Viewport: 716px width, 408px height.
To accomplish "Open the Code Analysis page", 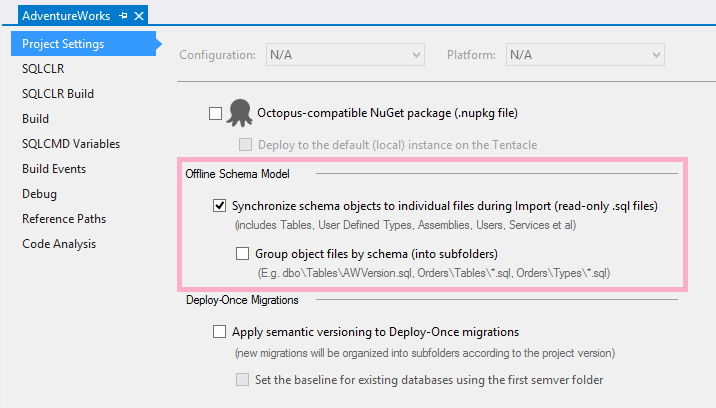I will click(x=59, y=244).
